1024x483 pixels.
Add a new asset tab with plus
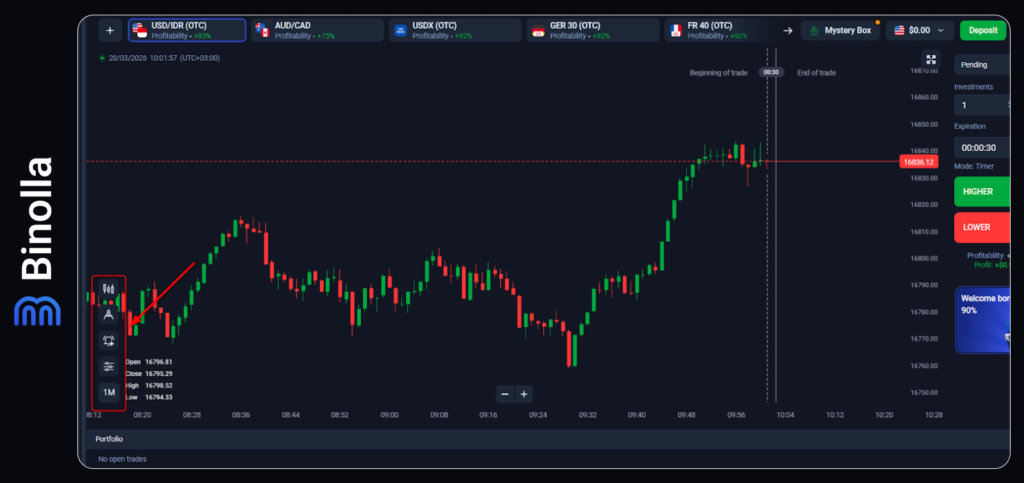click(110, 30)
